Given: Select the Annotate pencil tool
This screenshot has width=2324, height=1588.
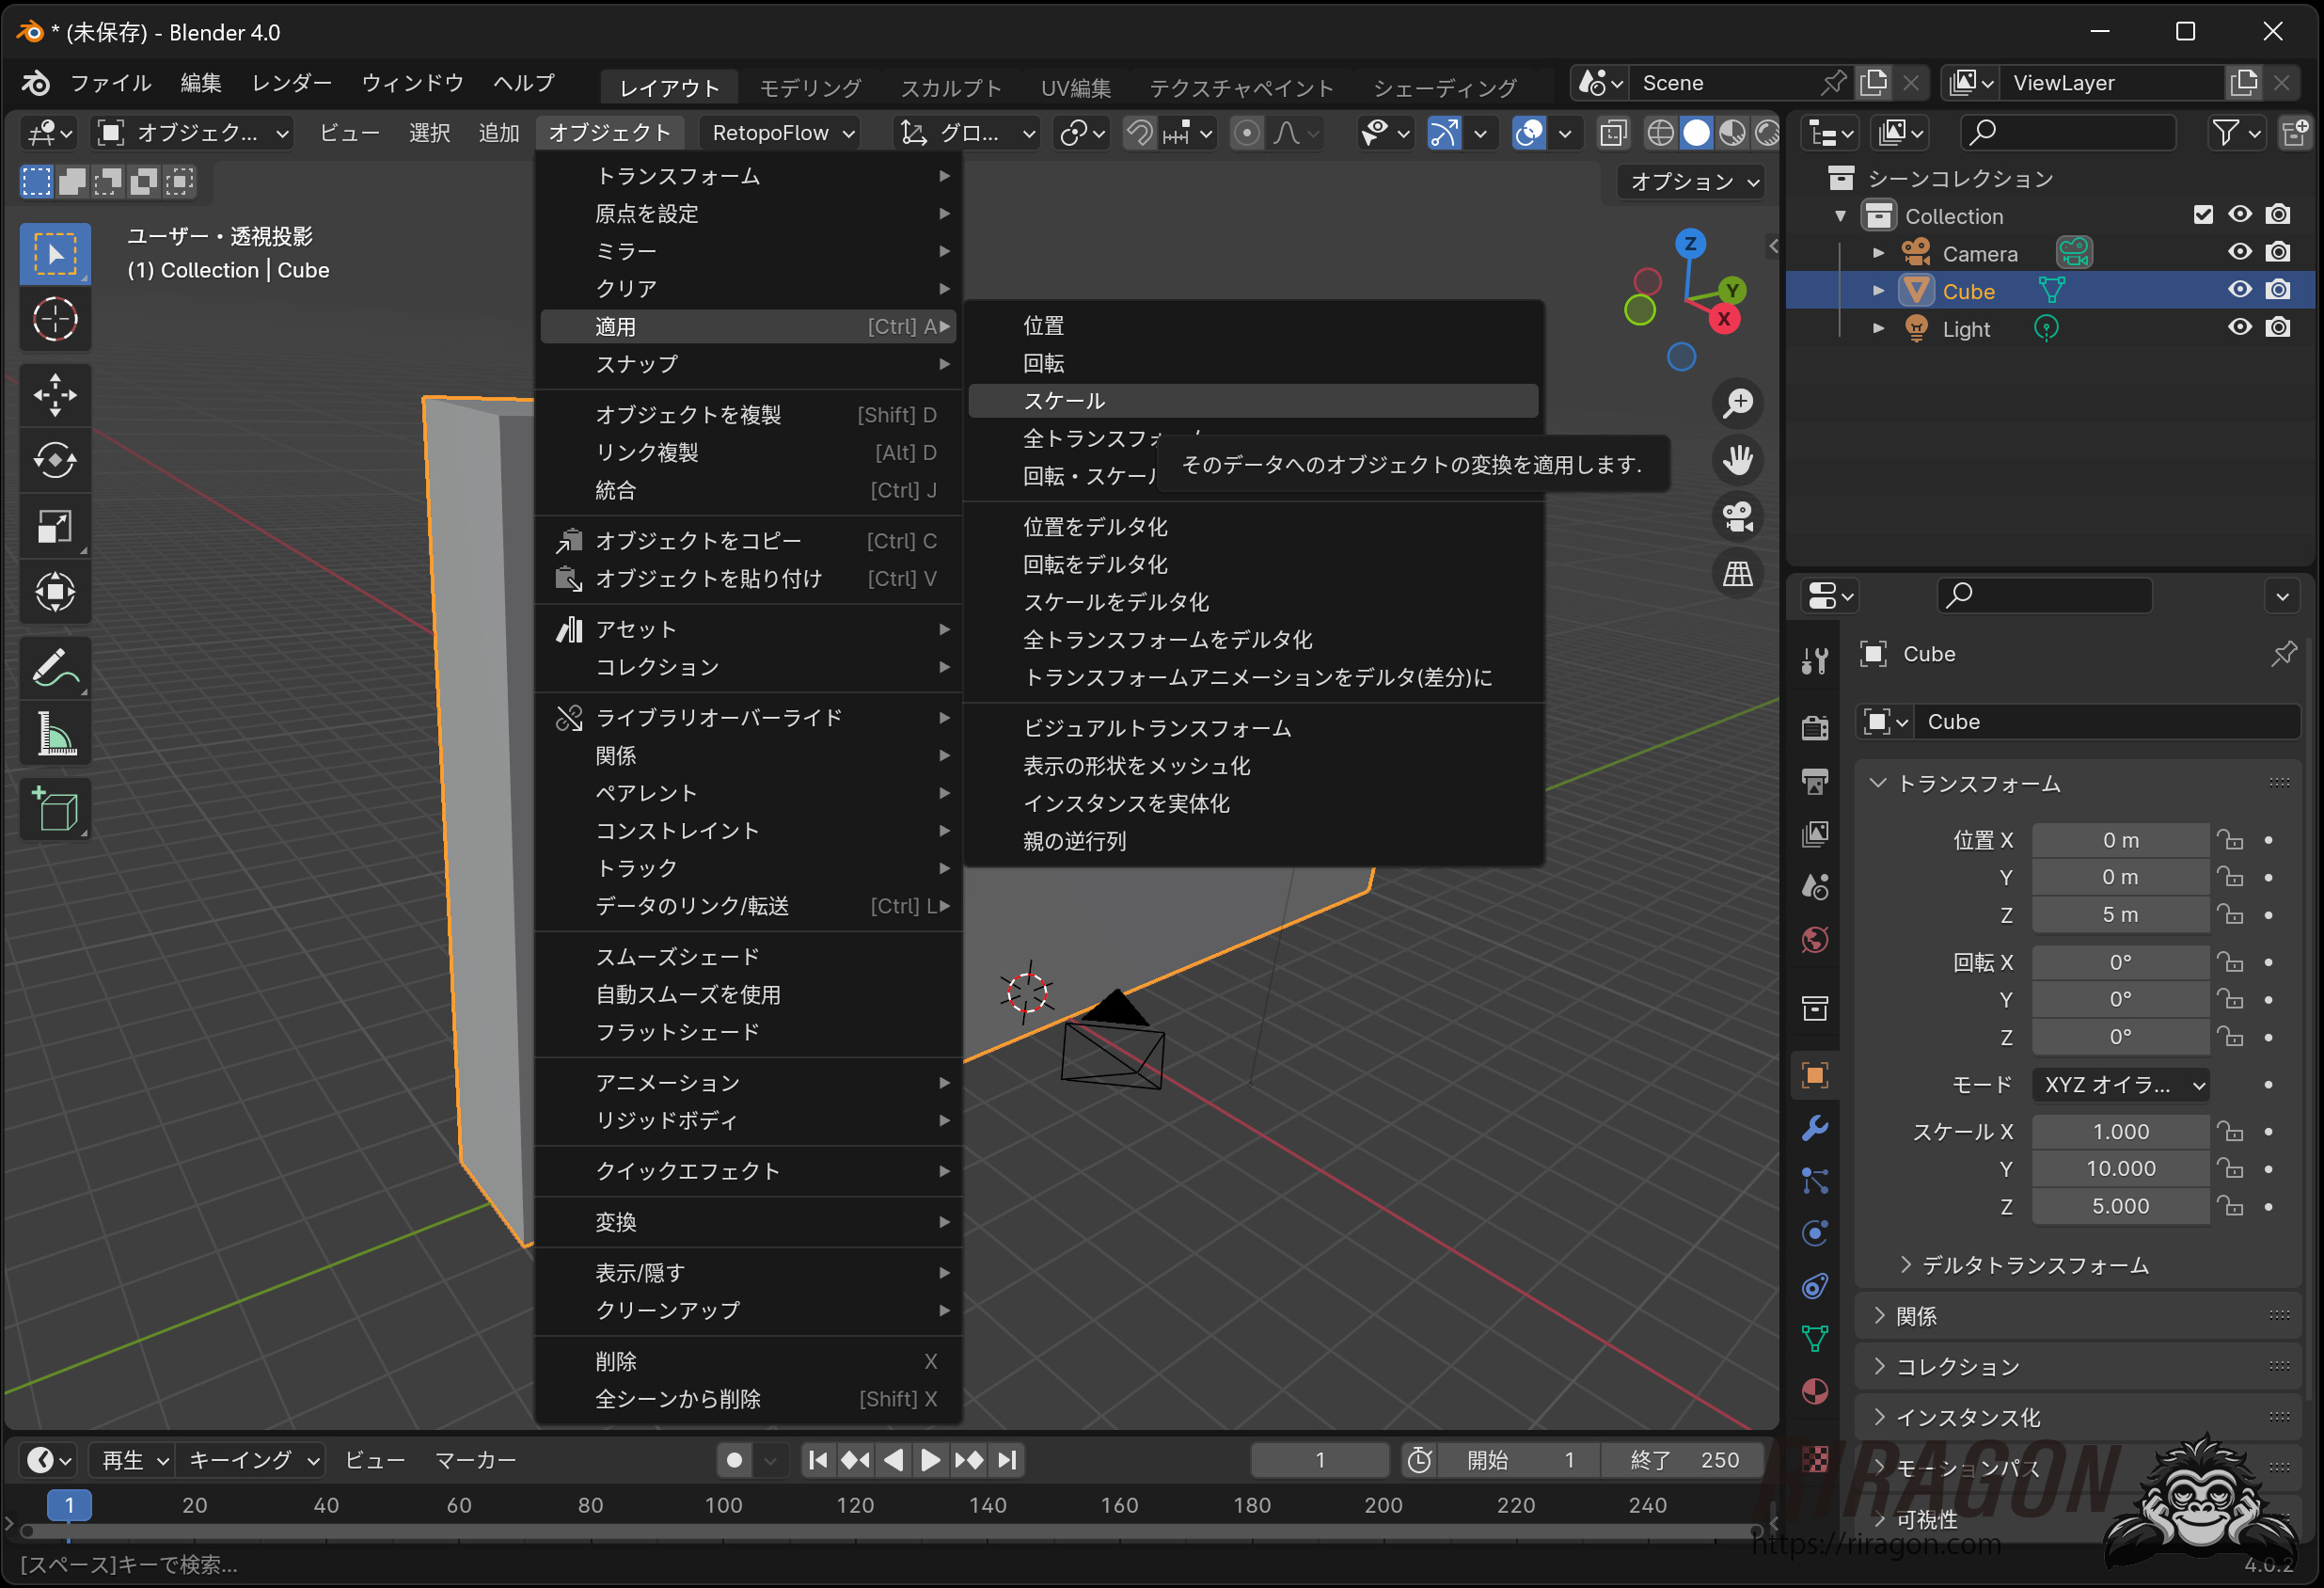Looking at the screenshot, I should 55,668.
